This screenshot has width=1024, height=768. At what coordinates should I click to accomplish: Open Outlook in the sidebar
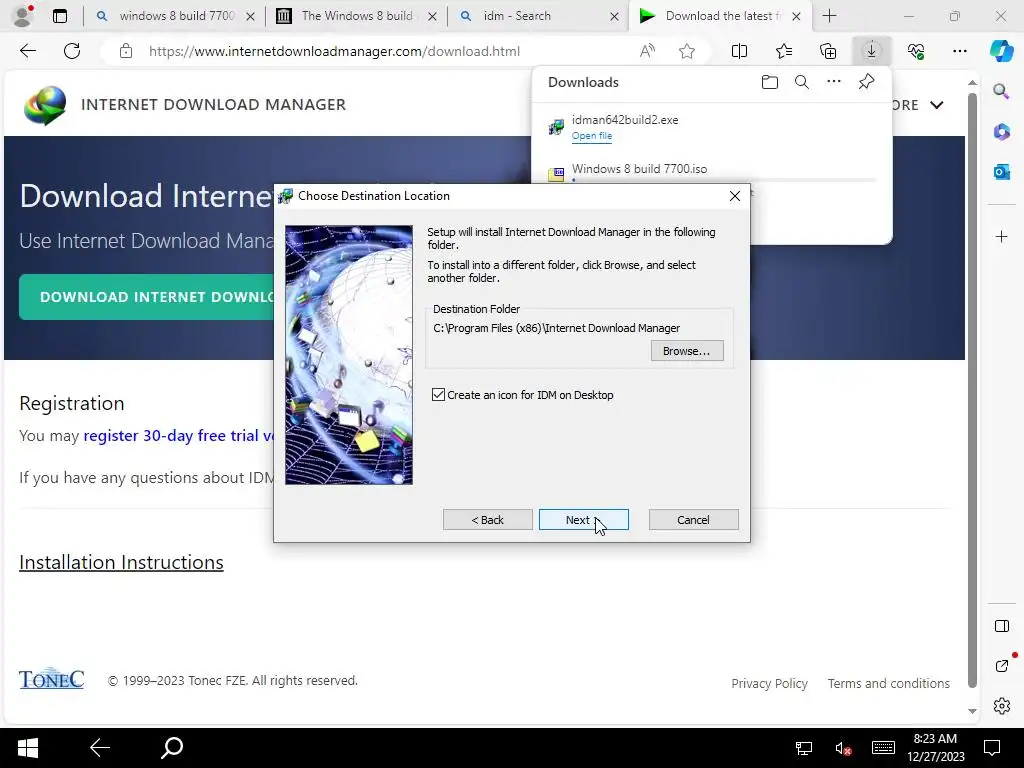pos(1001,172)
